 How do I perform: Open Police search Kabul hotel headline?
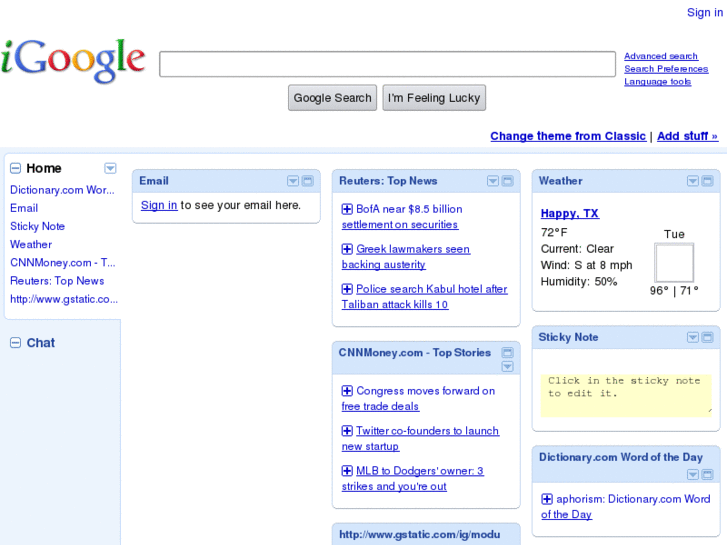coord(425,296)
